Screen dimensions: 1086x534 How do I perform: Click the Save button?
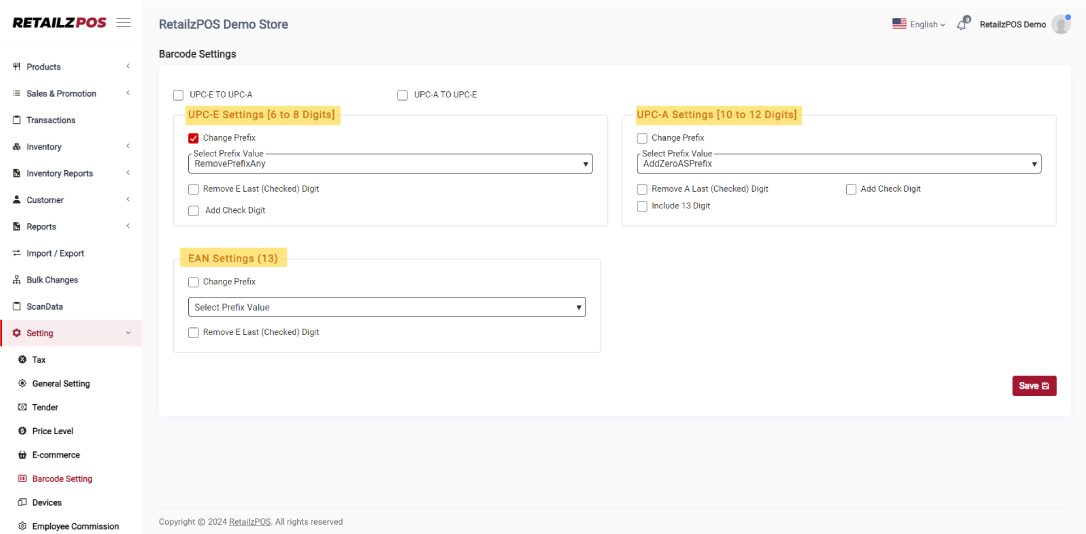(x=1033, y=386)
